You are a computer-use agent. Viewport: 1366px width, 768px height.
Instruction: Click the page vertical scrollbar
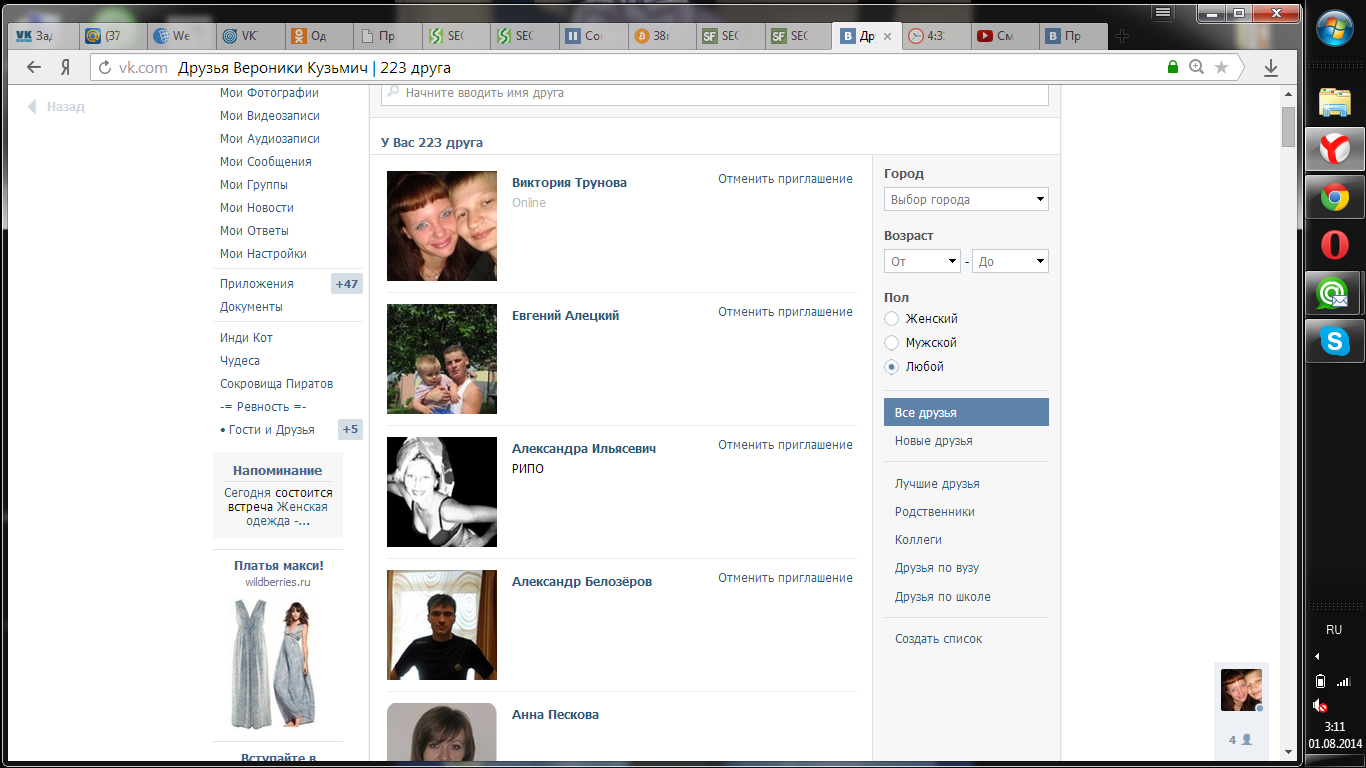1288,125
